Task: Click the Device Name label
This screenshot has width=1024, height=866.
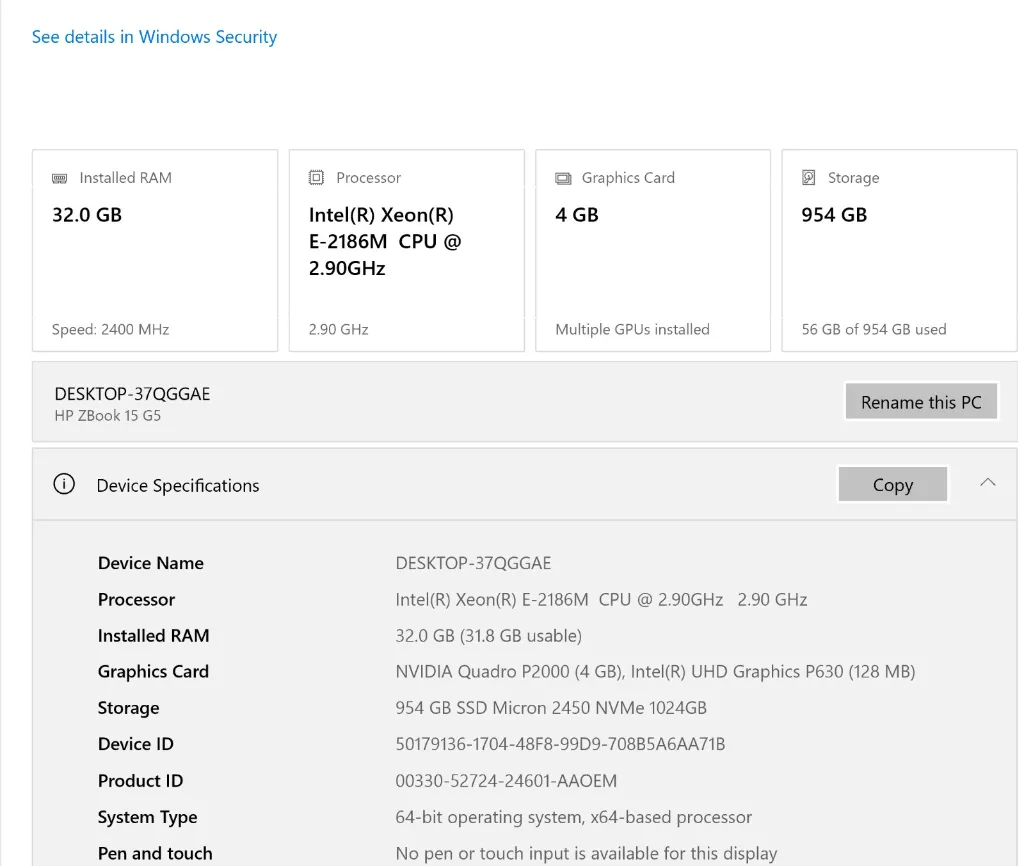Action: [151, 563]
